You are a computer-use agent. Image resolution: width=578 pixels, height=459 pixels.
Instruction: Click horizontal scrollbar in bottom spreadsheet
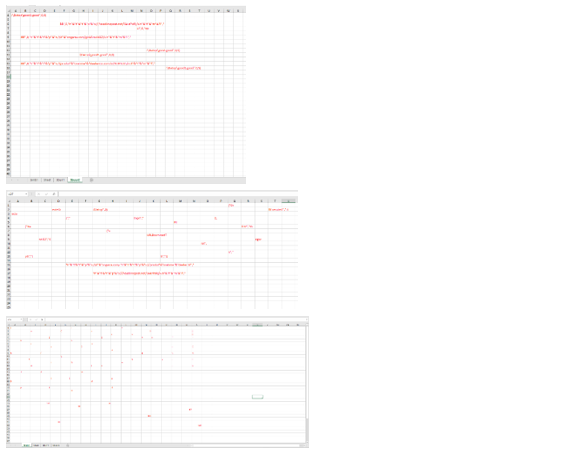[245, 445]
